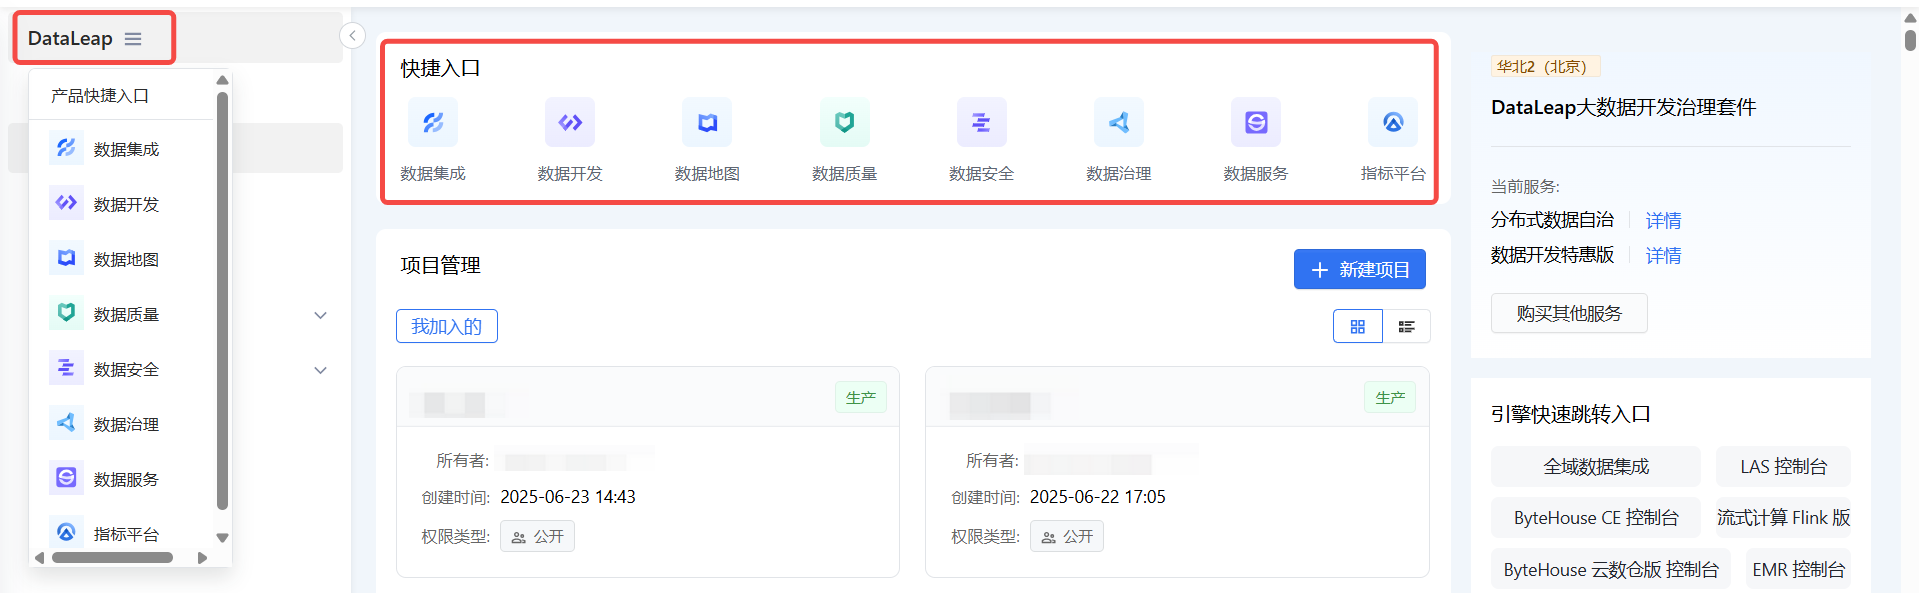
Task: Click the menu's scroll down arrow
Action: (x=222, y=538)
